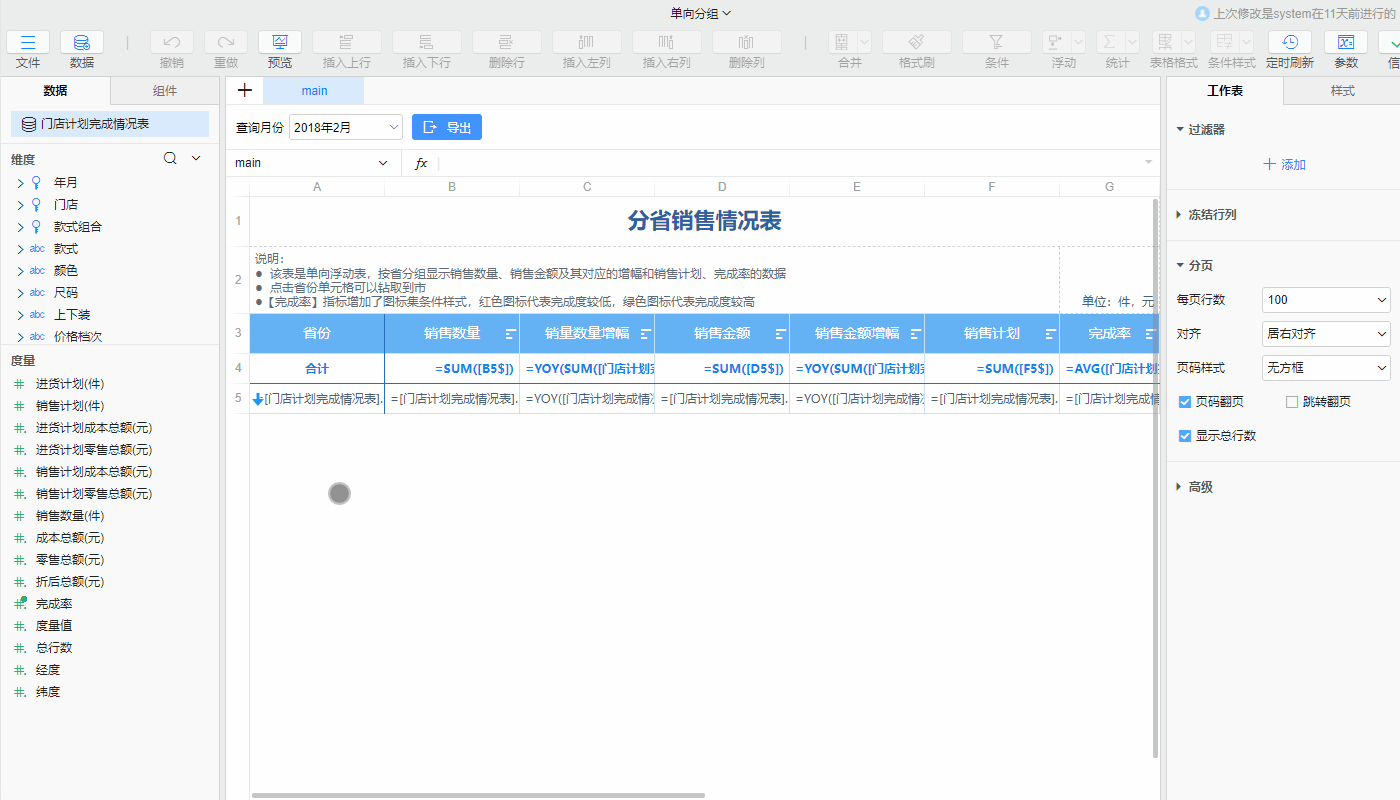This screenshot has height=800, width=1400.
Task: Click the 导出 (Export) button
Action: coord(446,127)
